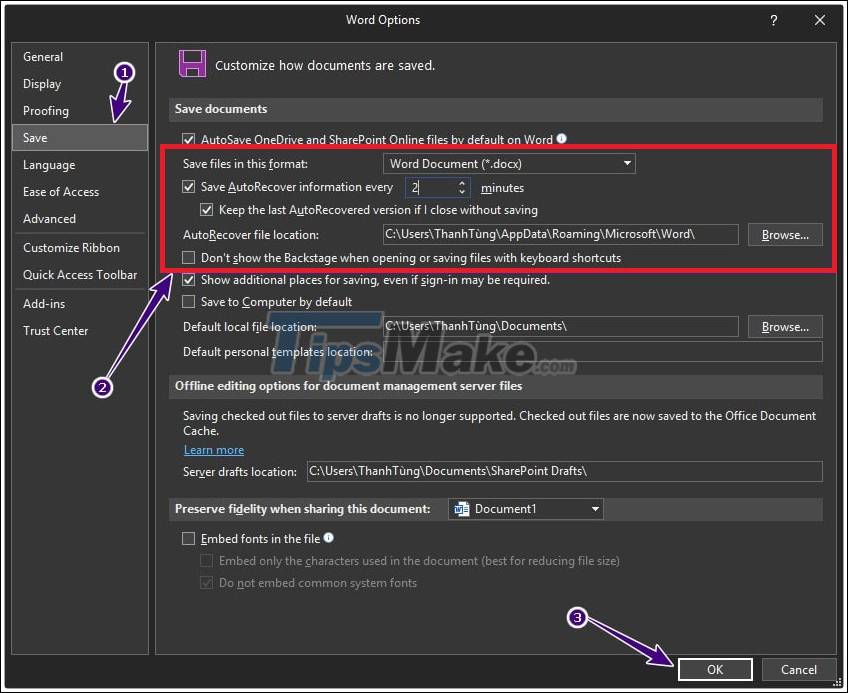Open the Trust Center category

pyautogui.click(x=55, y=330)
